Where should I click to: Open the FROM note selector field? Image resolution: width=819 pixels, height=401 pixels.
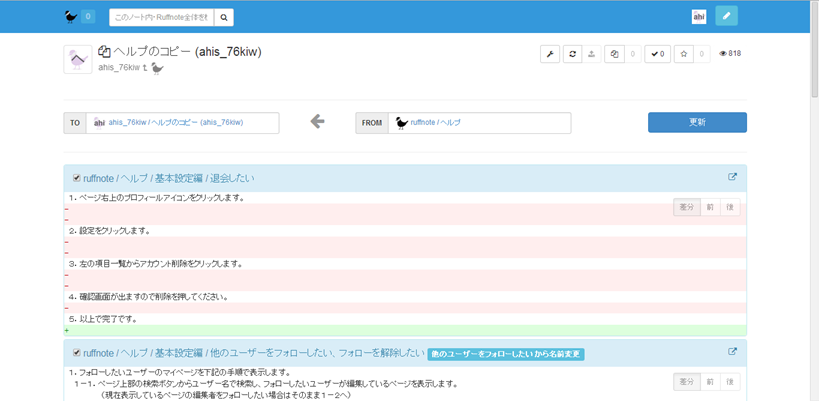click(478, 122)
